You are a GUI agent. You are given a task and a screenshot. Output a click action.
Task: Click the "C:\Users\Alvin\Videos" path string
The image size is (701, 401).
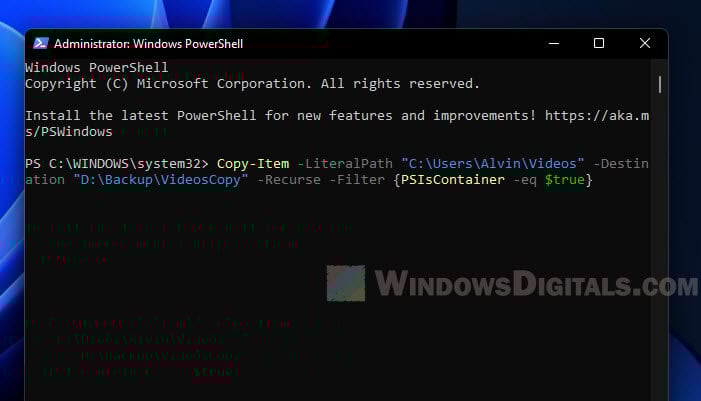click(x=493, y=164)
